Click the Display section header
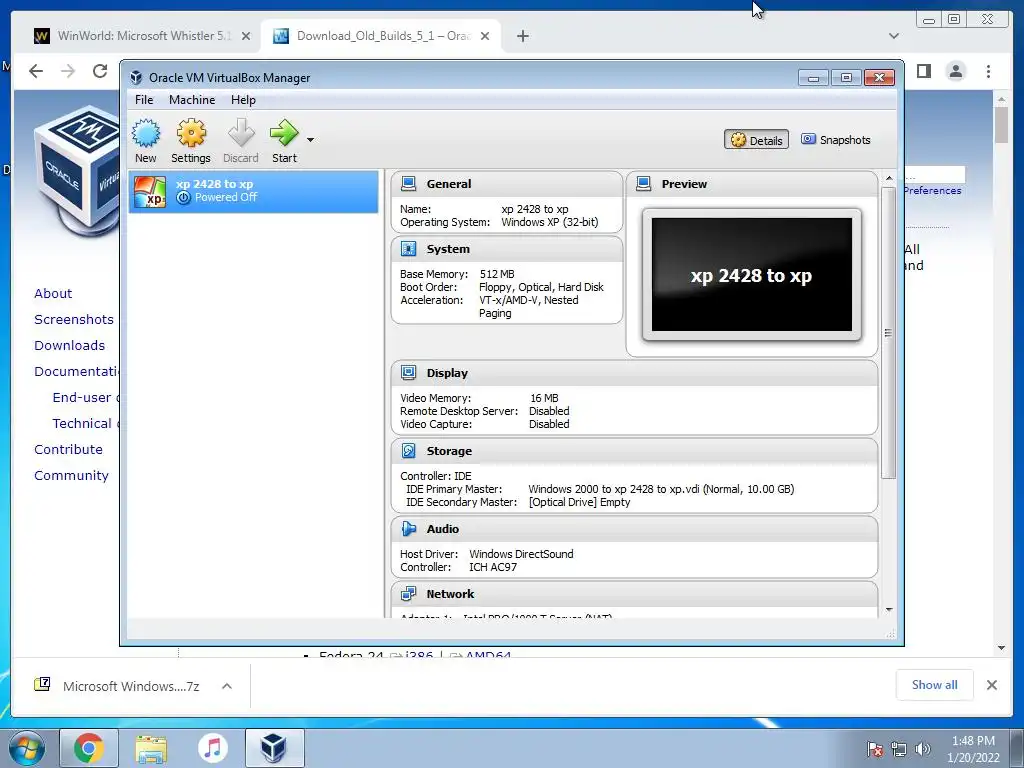This screenshot has height=768, width=1024. (x=634, y=373)
